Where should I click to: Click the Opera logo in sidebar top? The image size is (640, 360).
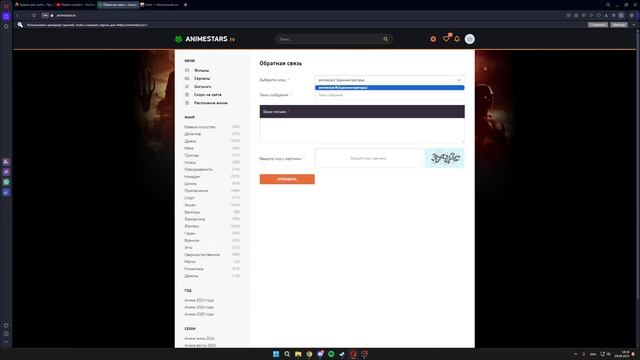pyautogui.click(x=6, y=6)
